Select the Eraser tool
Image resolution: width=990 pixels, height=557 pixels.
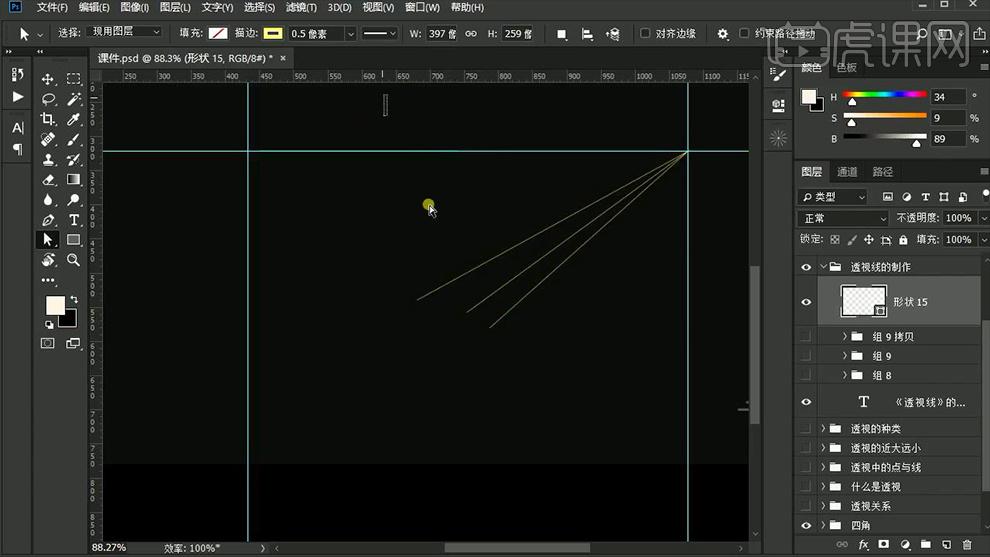click(47, 180)
